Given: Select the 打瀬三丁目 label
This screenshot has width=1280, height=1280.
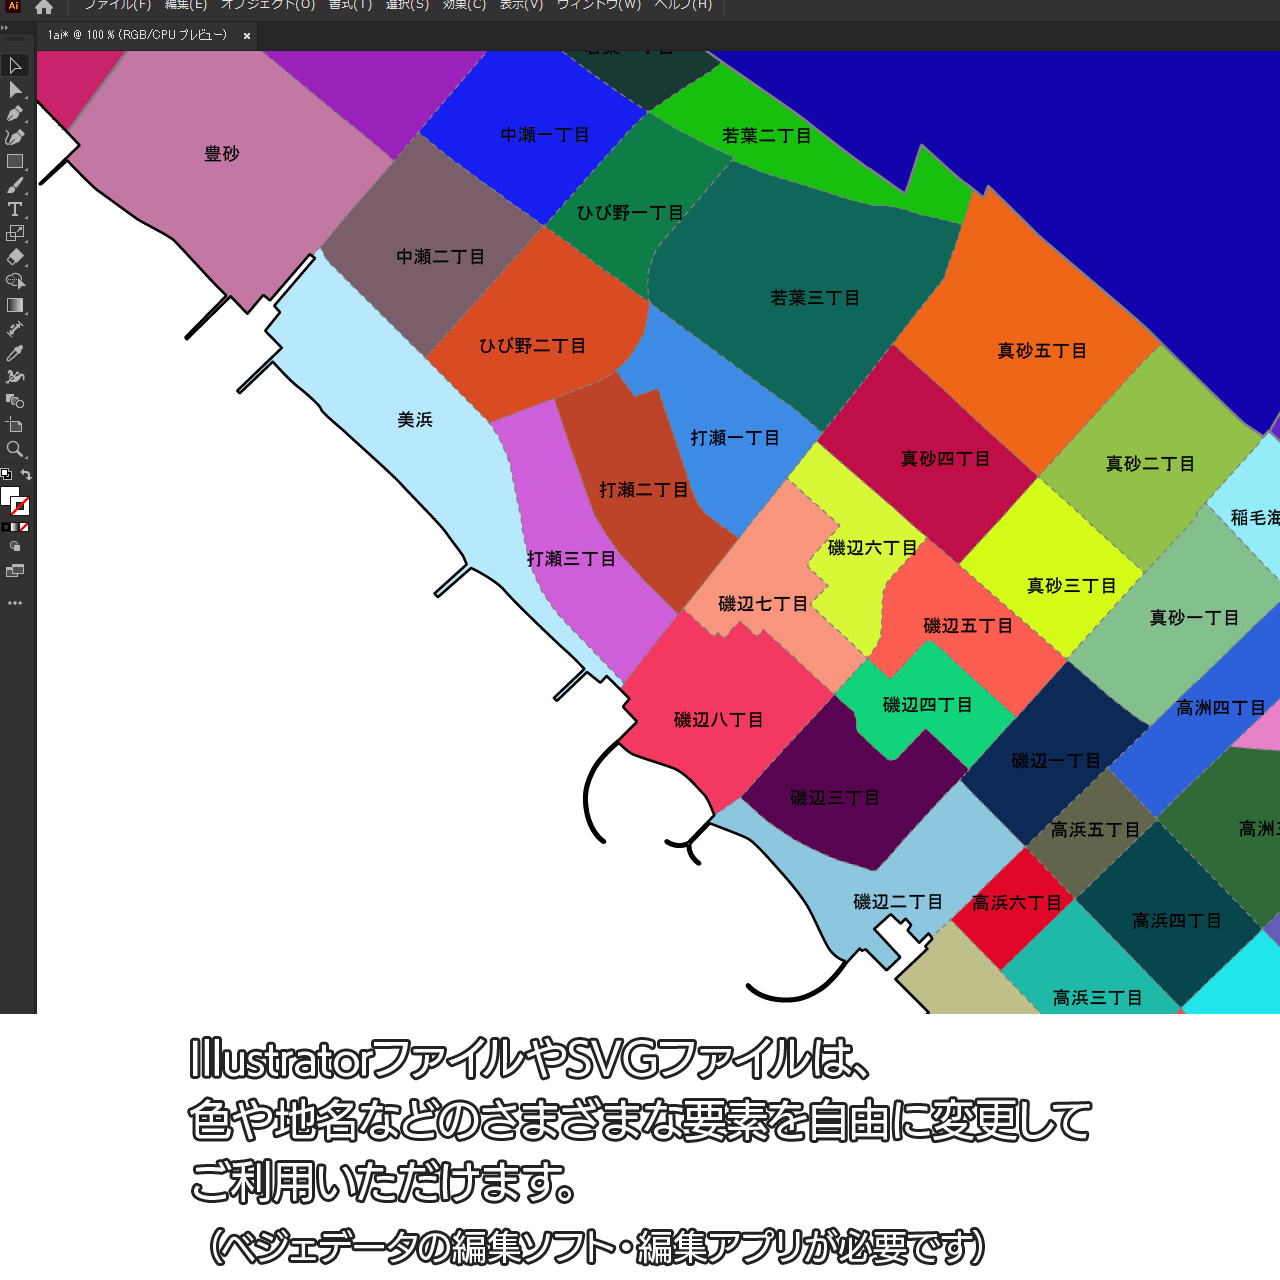Looking at the screenshot, I should click(571, 559).
